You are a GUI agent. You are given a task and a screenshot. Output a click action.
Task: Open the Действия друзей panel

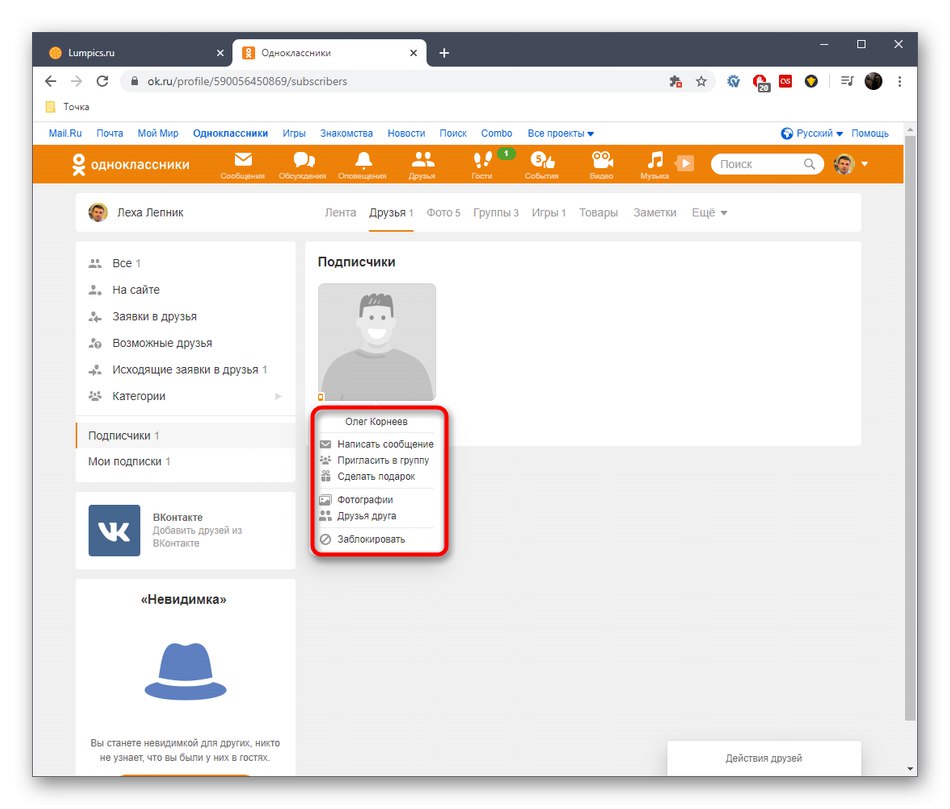[x=763, y=758]
